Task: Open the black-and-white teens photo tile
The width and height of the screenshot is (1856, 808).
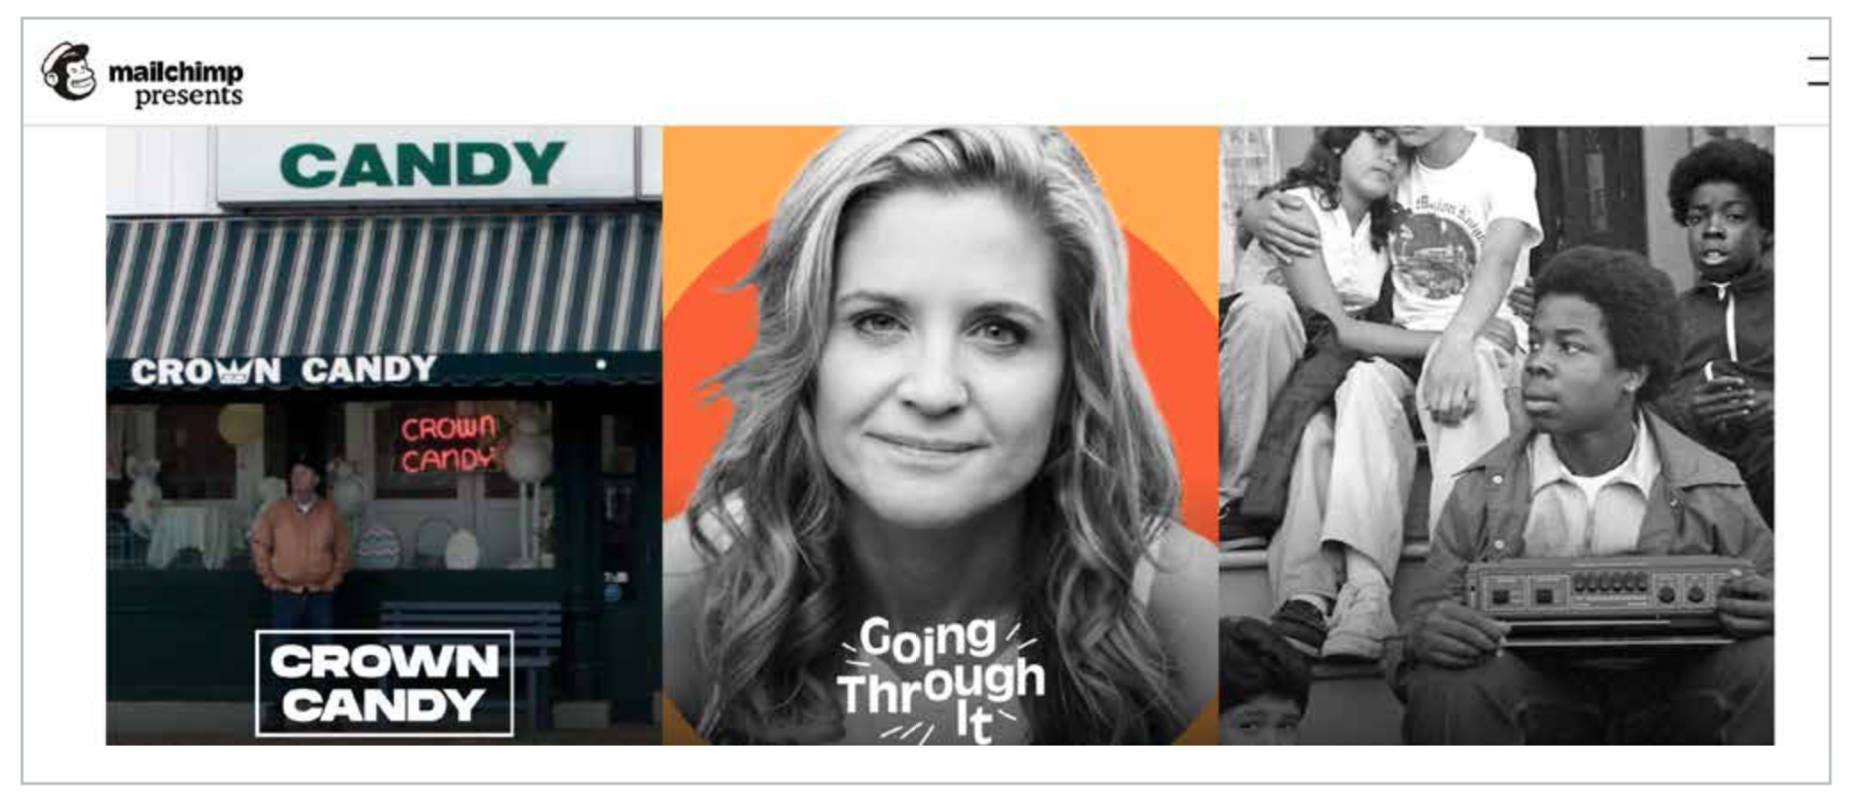Action: [1496, 435]
